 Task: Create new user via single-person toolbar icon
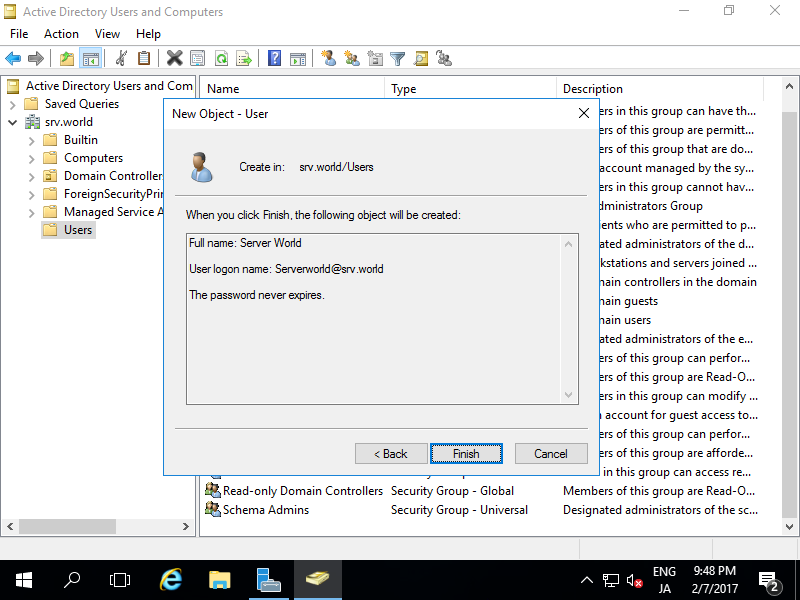329,58
